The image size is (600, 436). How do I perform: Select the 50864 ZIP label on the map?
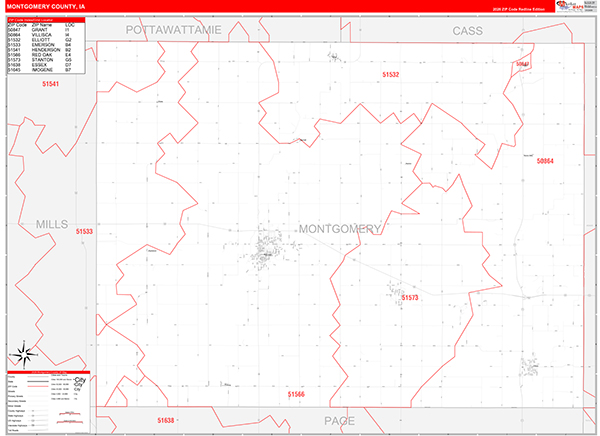[545, 161]
